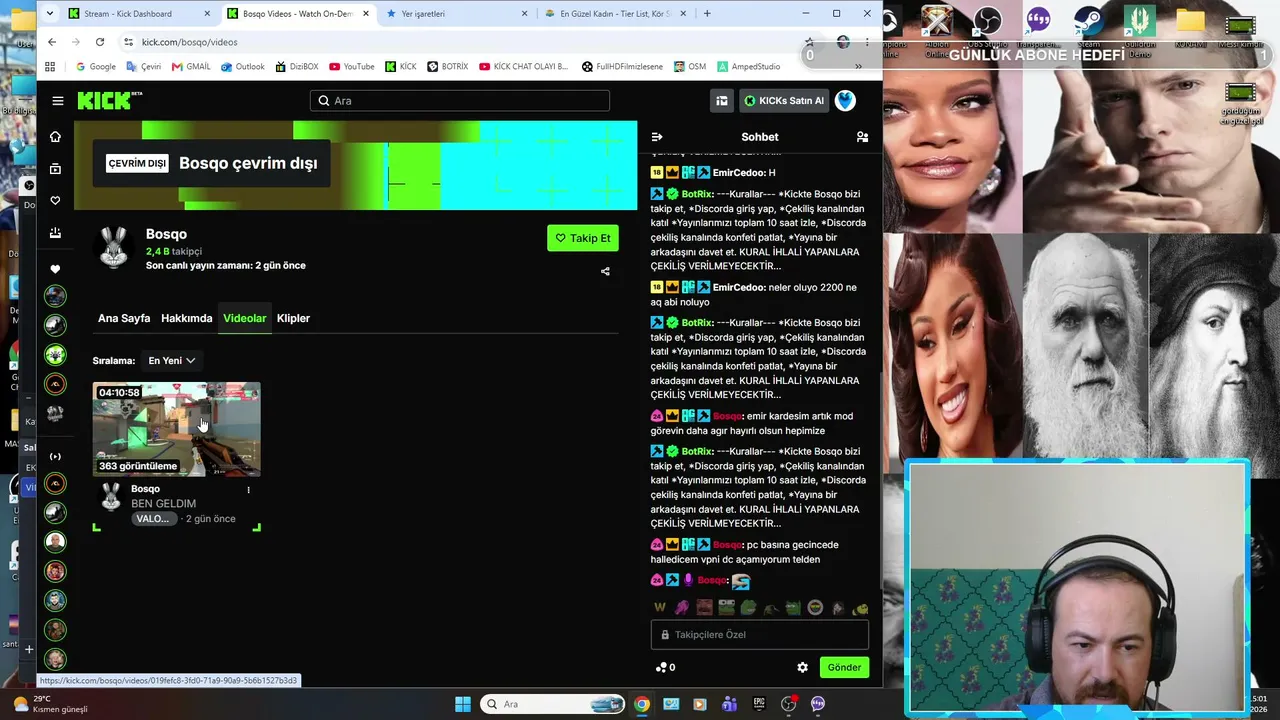Click Bosqo's channel avatar
This screenshot has width=1280, height=720.
coord(113,248)
